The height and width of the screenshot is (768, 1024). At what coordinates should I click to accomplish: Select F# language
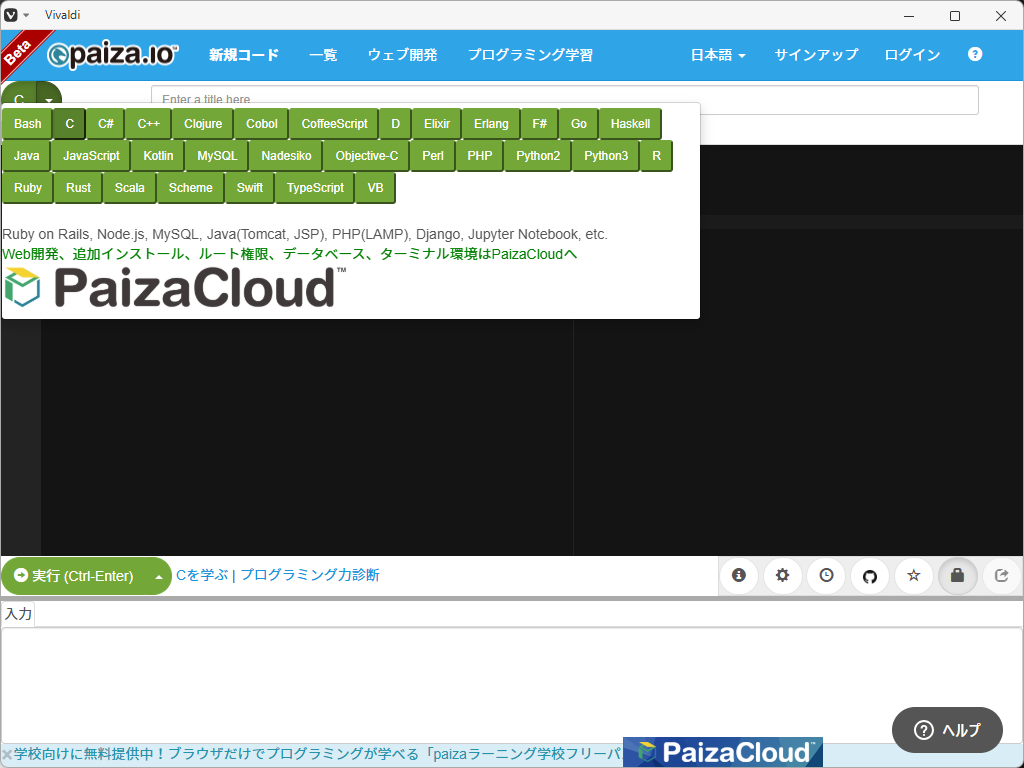[x=539, y=124]
